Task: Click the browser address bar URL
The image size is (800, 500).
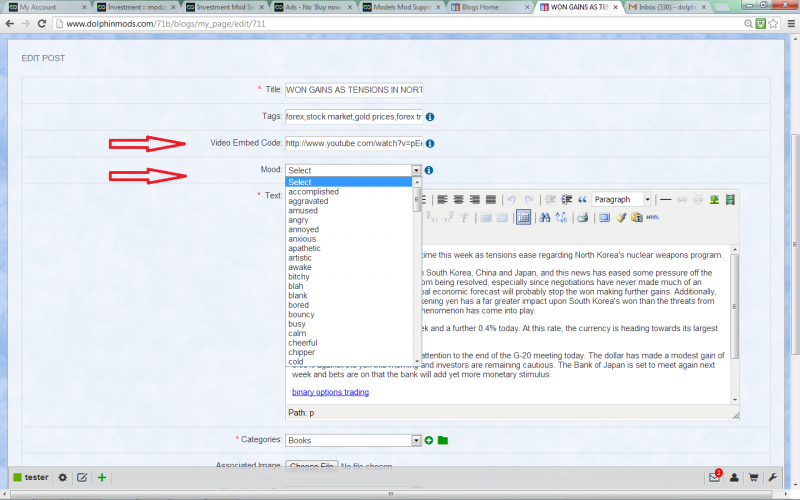Action: (x=166, y=23)
